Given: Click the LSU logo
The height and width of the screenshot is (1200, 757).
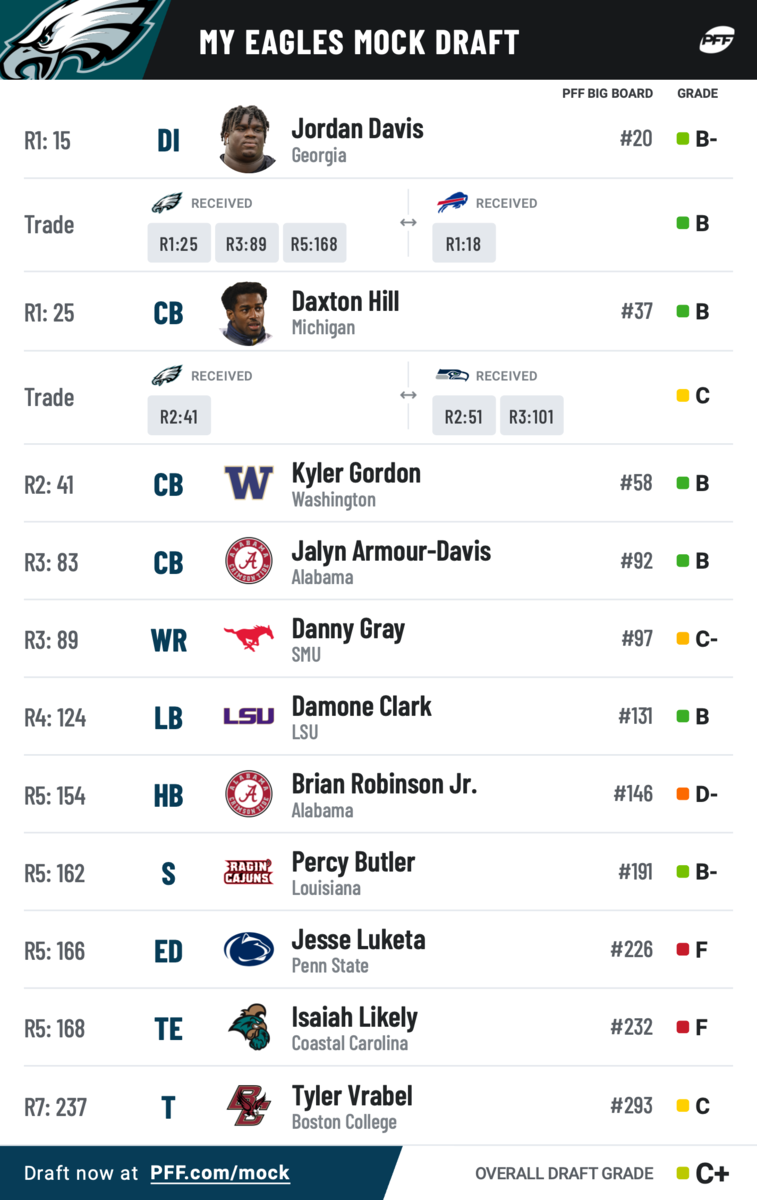Looking at the screenshot, I should (x=248, y=716).
